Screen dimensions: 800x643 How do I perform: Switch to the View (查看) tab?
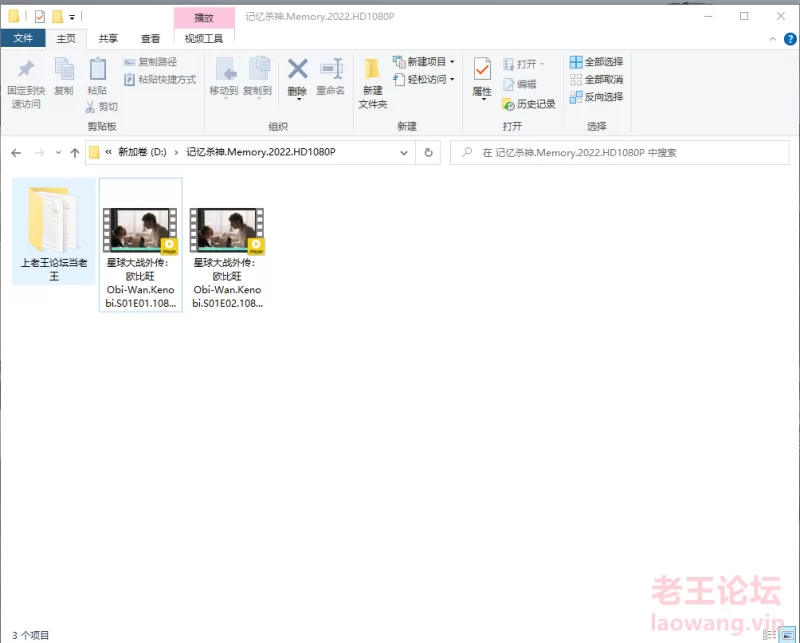point(151,38)
